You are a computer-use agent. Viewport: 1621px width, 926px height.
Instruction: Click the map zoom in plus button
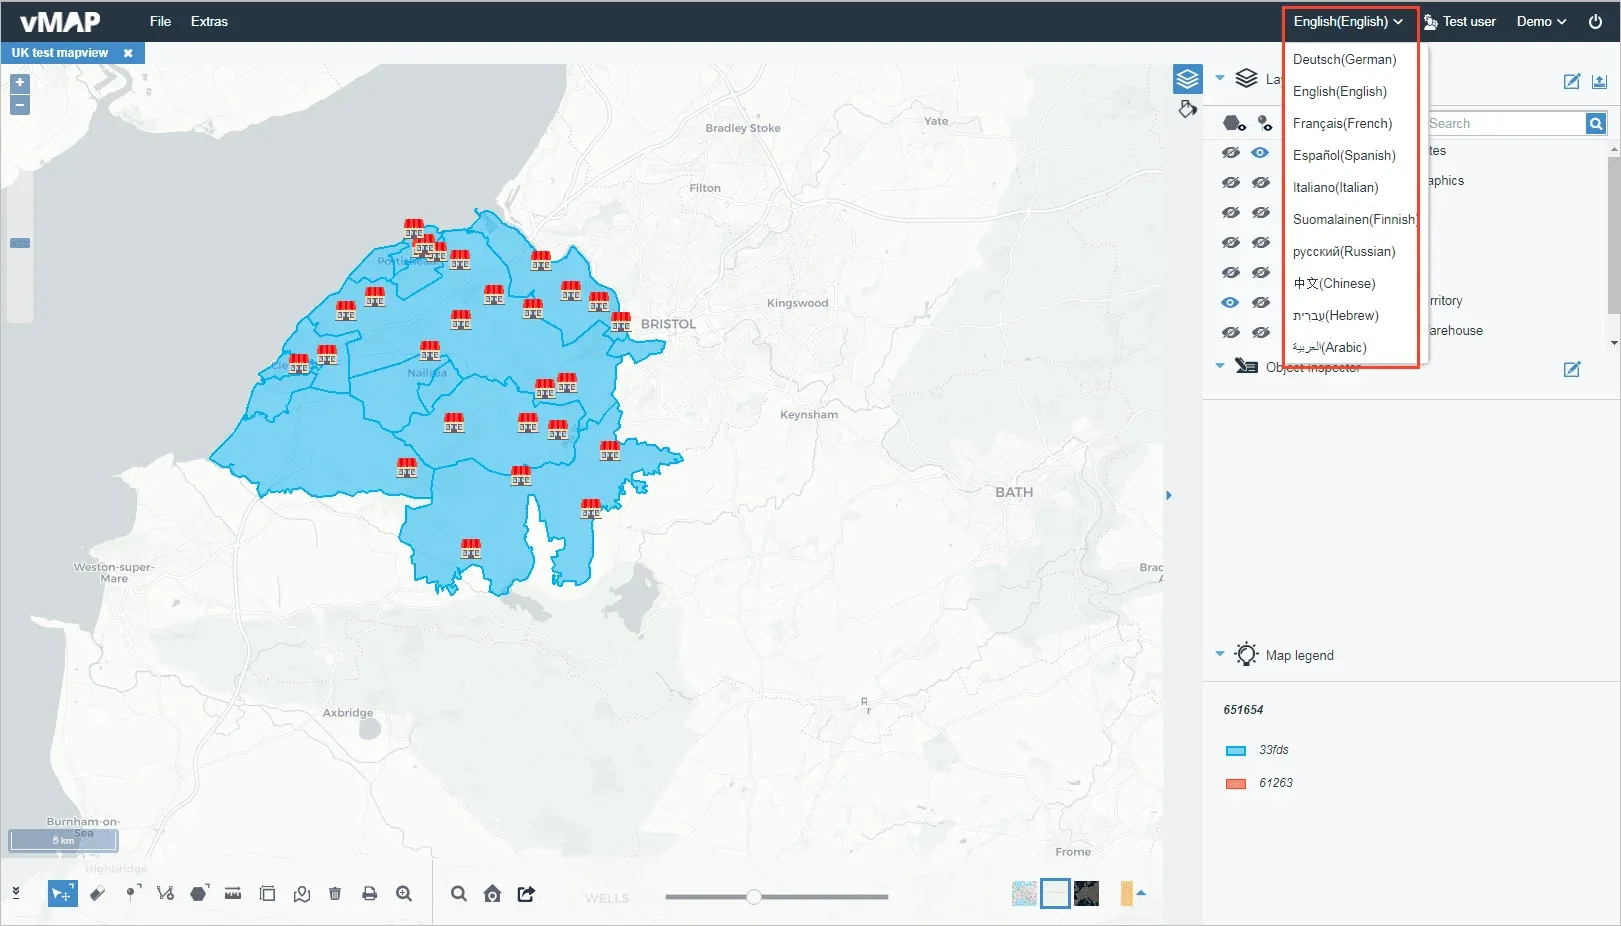[19, 83]
